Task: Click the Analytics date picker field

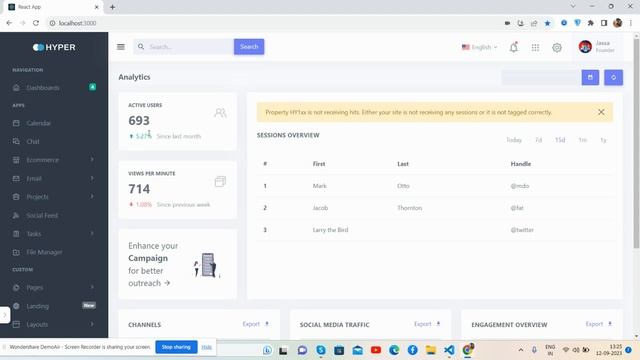Action: click(541, 78)
